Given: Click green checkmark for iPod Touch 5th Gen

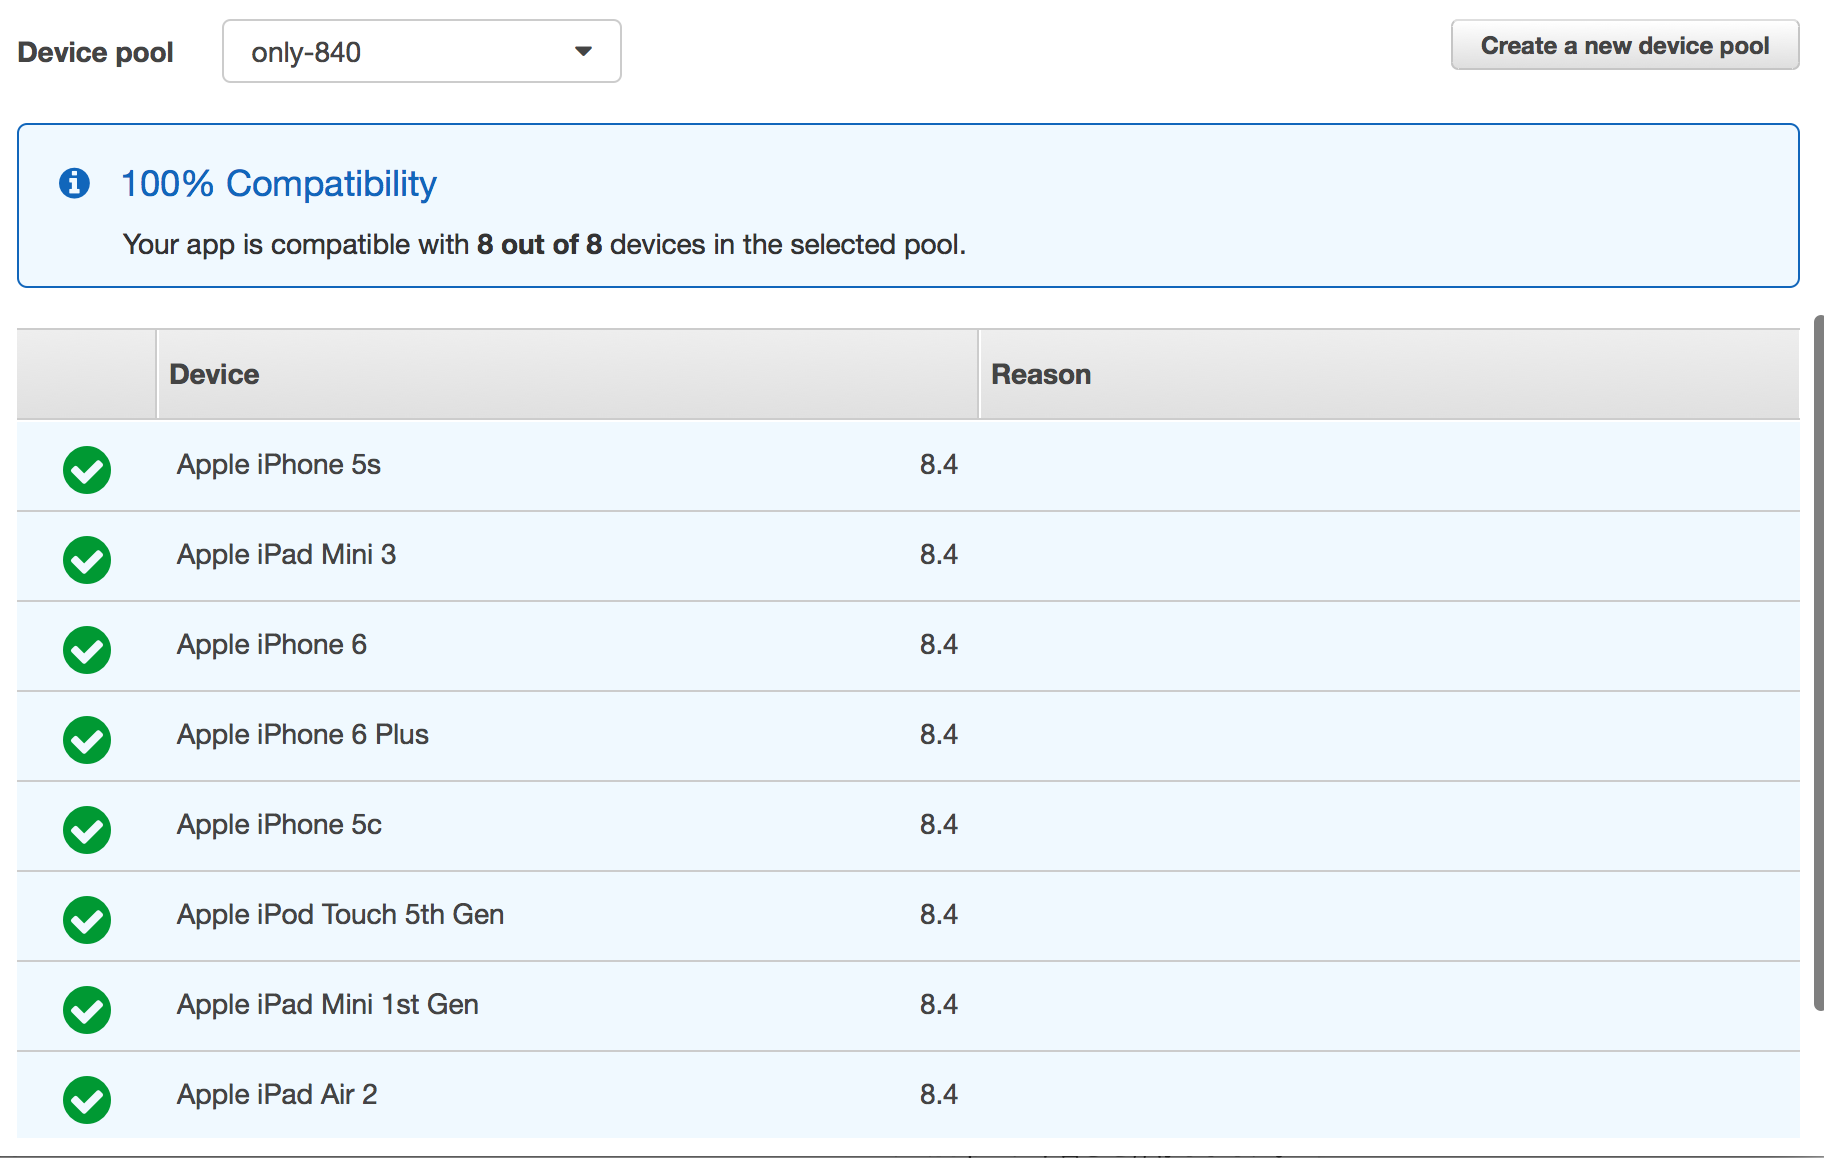Looking at the screenshot, I should click(x=87, y=919).
